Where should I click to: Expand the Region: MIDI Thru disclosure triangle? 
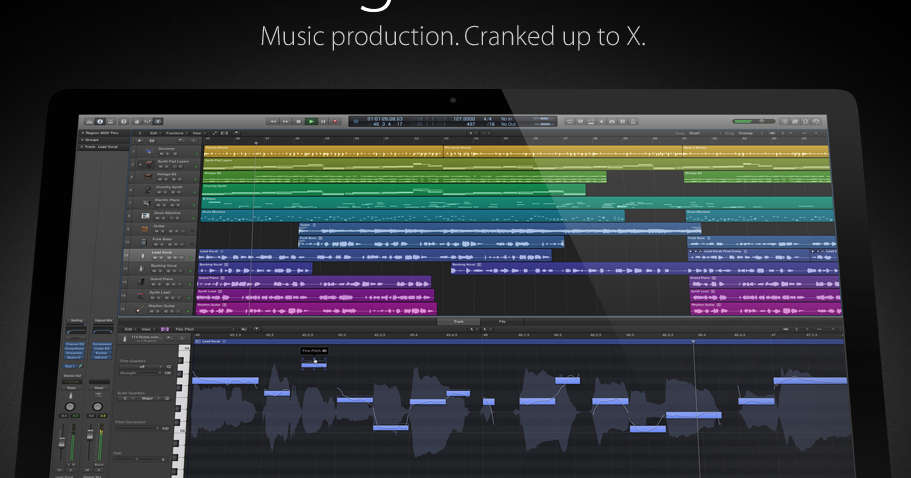click(x=83, y=133)
